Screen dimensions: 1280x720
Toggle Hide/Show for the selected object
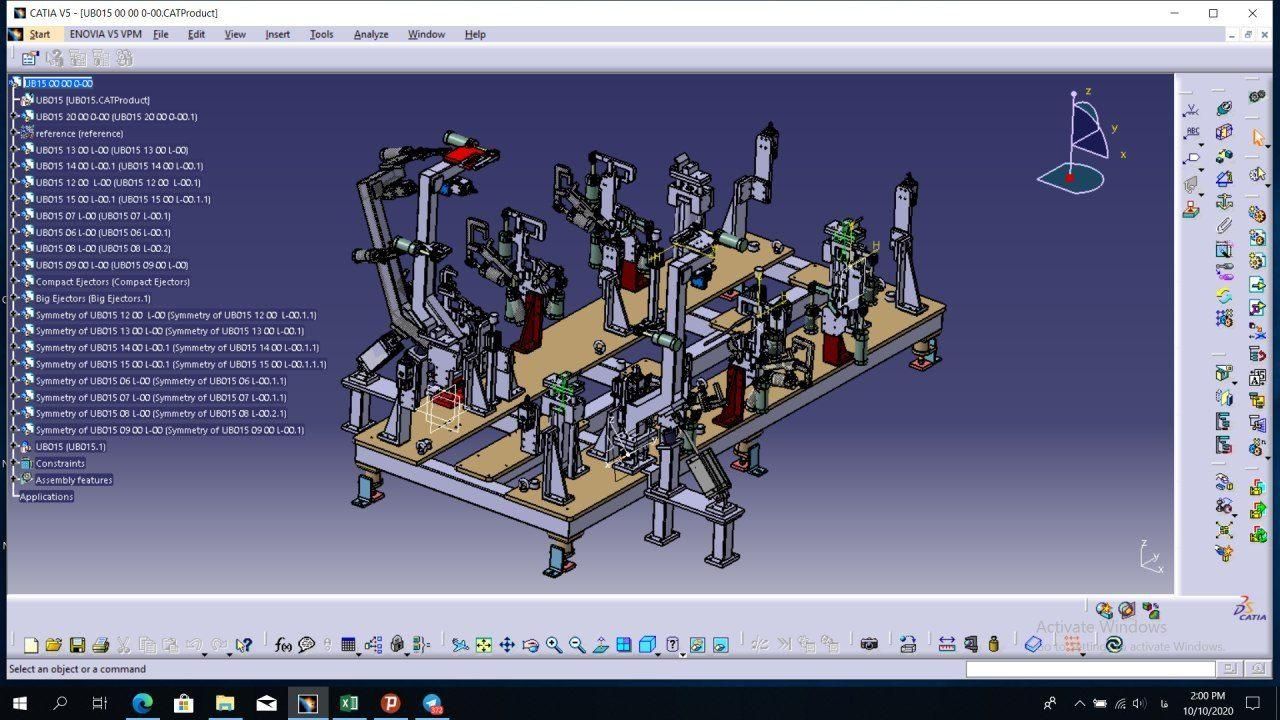pos(697,645)
